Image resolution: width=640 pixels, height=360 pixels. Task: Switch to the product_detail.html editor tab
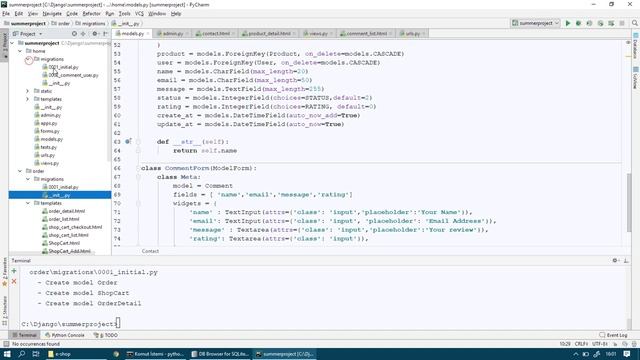(x=269, y=33)
